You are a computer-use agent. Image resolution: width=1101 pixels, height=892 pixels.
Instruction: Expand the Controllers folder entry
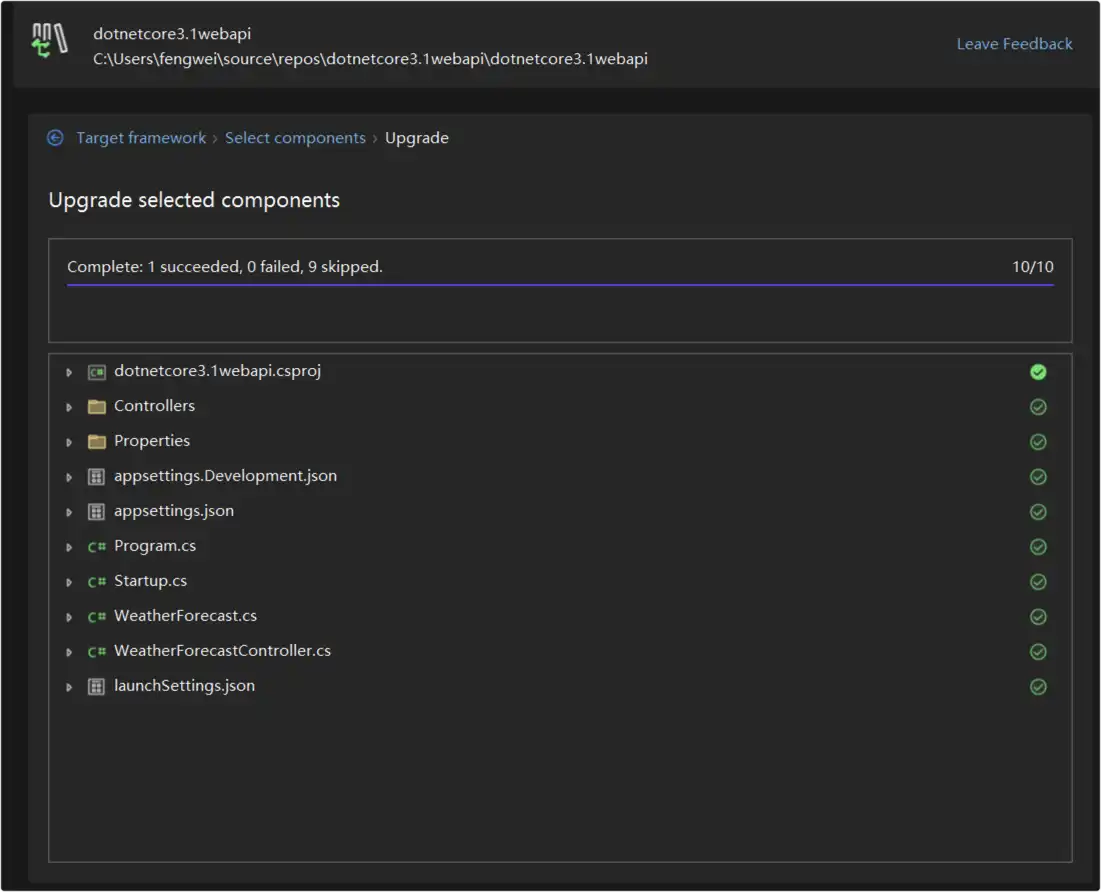[x=69, y=406]
